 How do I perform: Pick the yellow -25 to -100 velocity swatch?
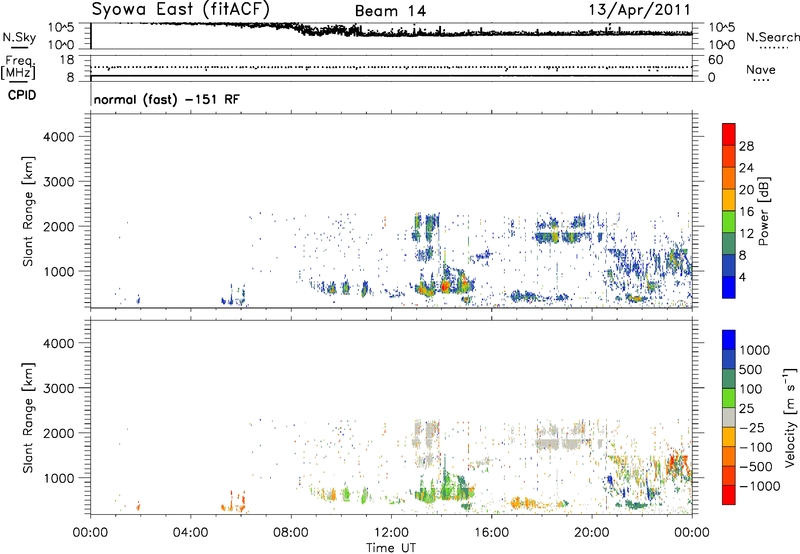click(x=729, y=437)
